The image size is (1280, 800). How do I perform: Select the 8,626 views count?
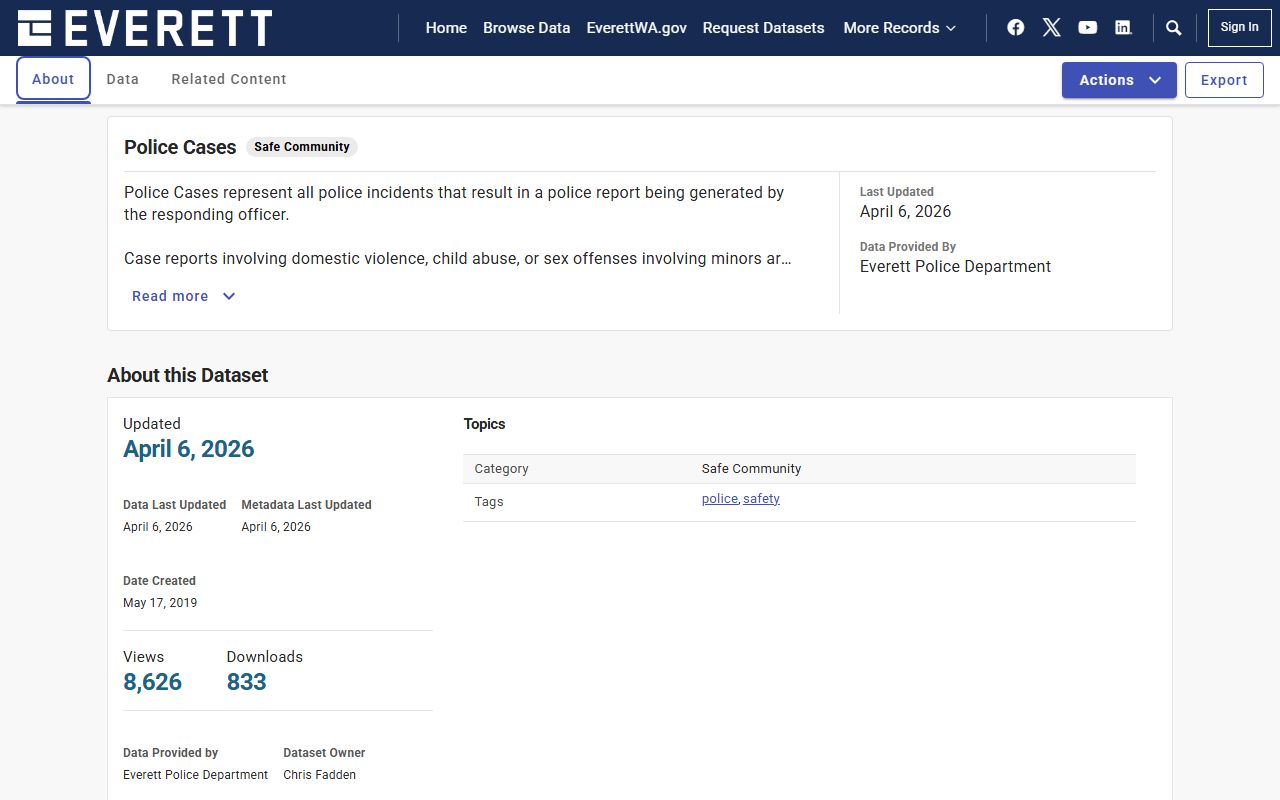[x=152, y=682]
